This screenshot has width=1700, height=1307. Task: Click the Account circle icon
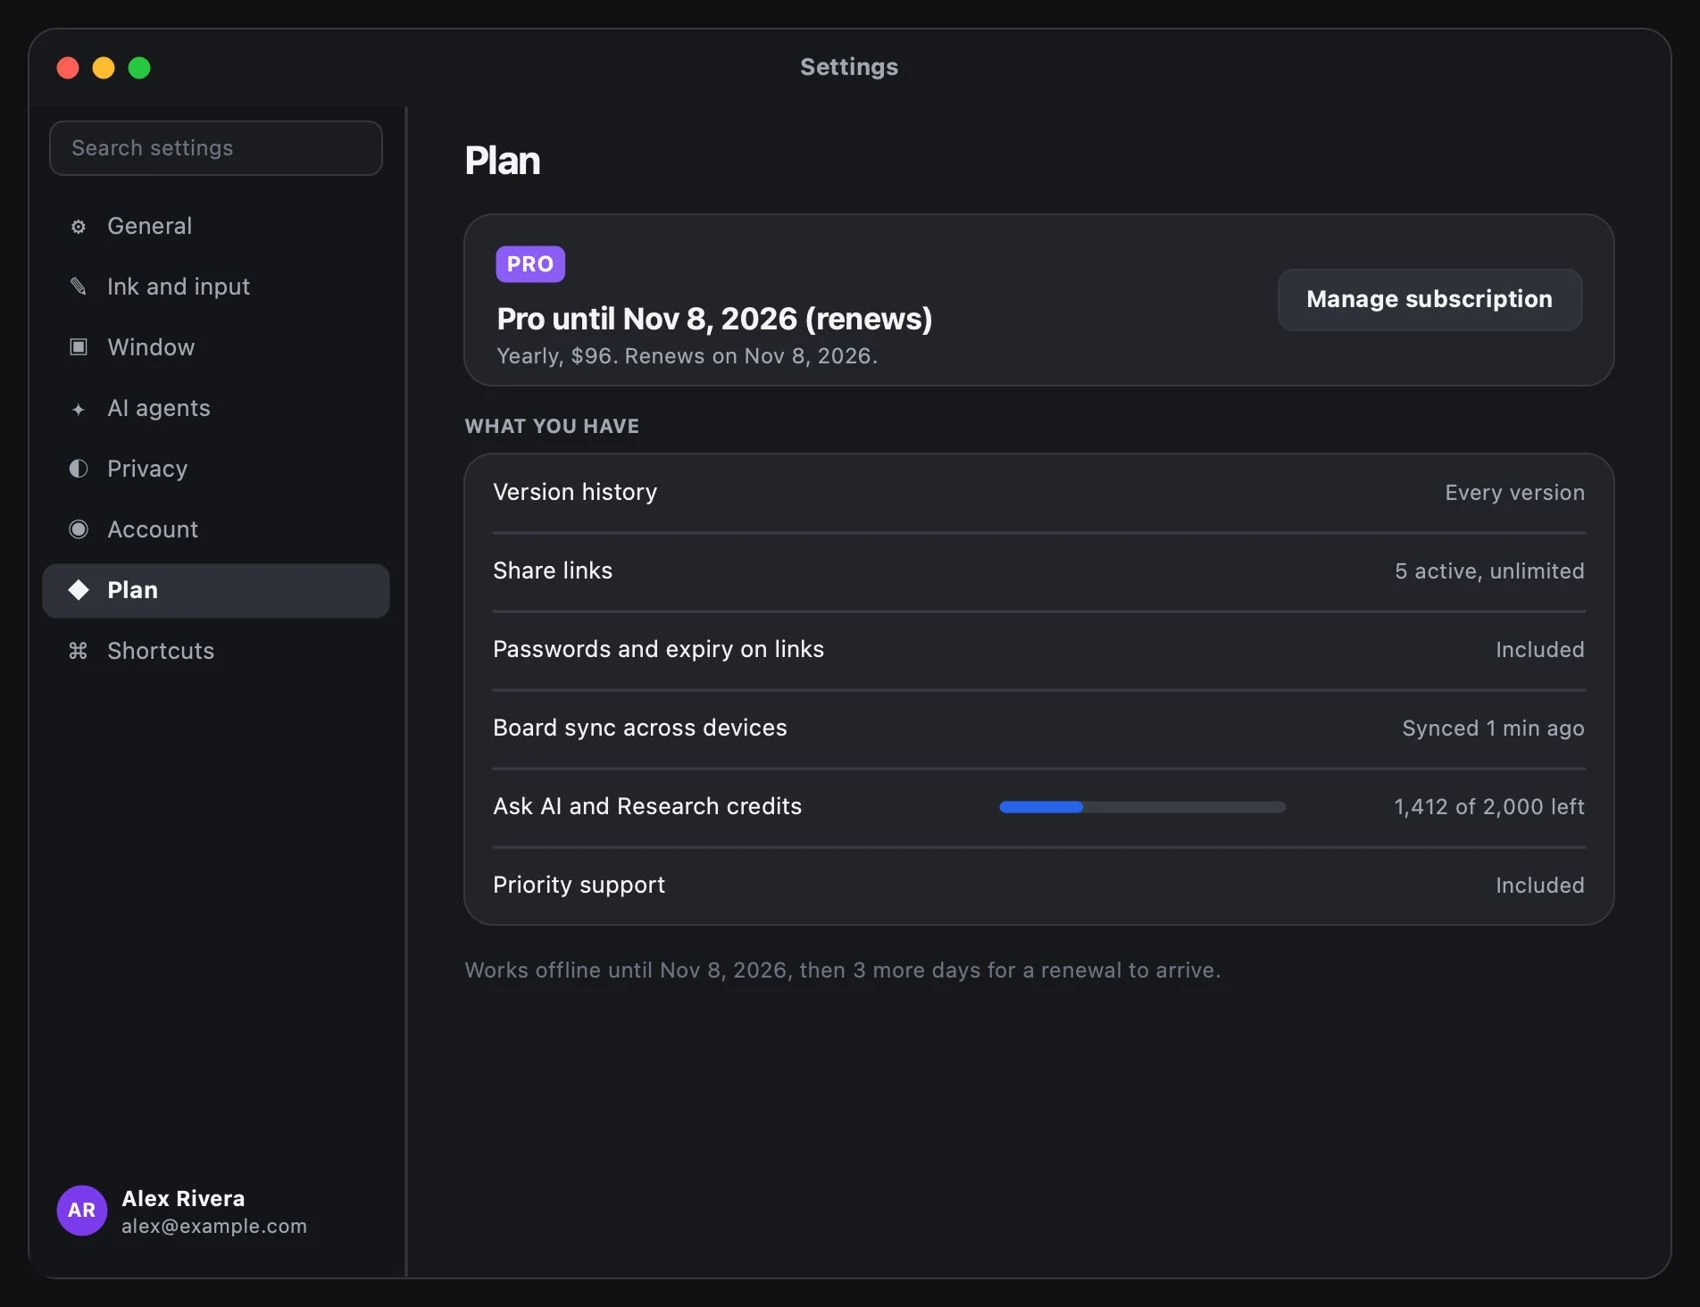coord(78,530)
